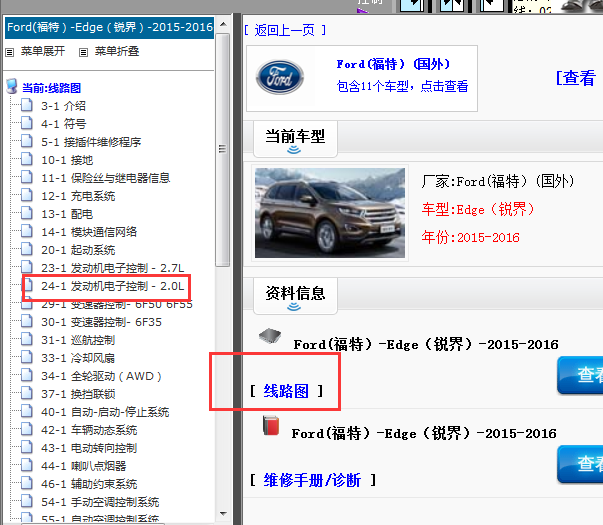Click page icon beside 46-1 辅助约束系统

27,483
